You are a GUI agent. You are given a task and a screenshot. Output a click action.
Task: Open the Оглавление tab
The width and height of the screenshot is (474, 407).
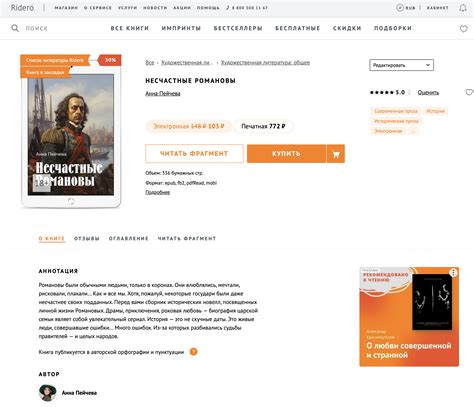tap(128, 239)
